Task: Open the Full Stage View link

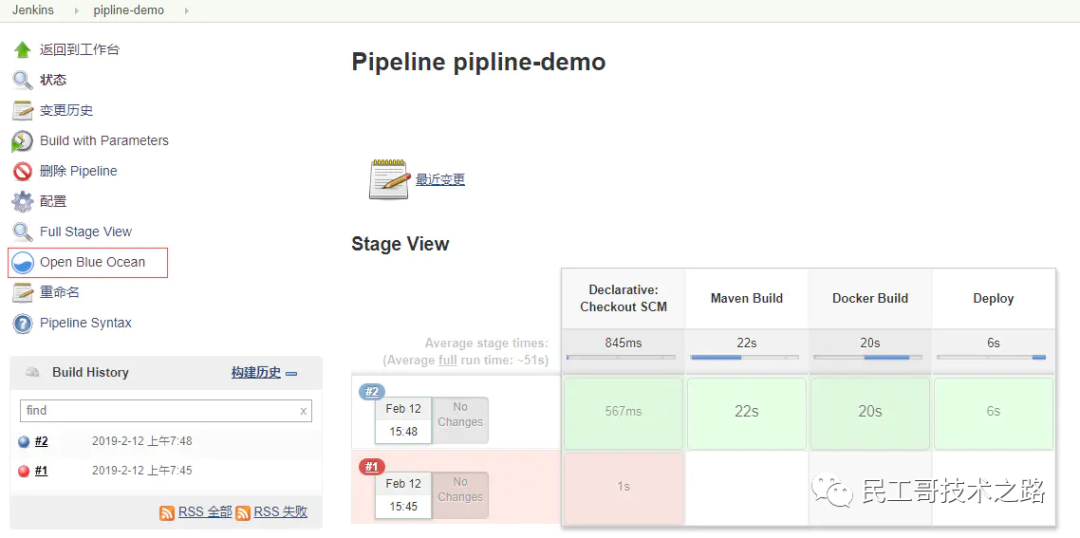Action: pos(85,232)
